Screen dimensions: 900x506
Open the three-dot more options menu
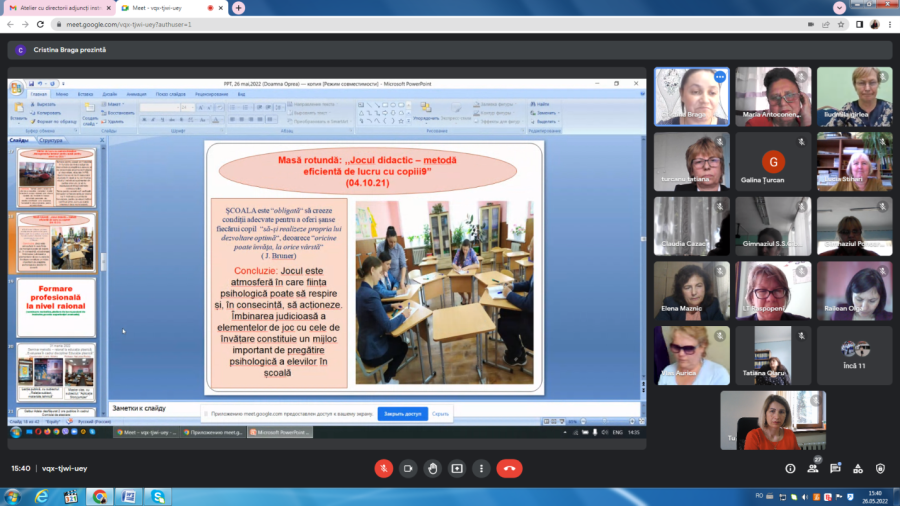(x=481, y=468)
